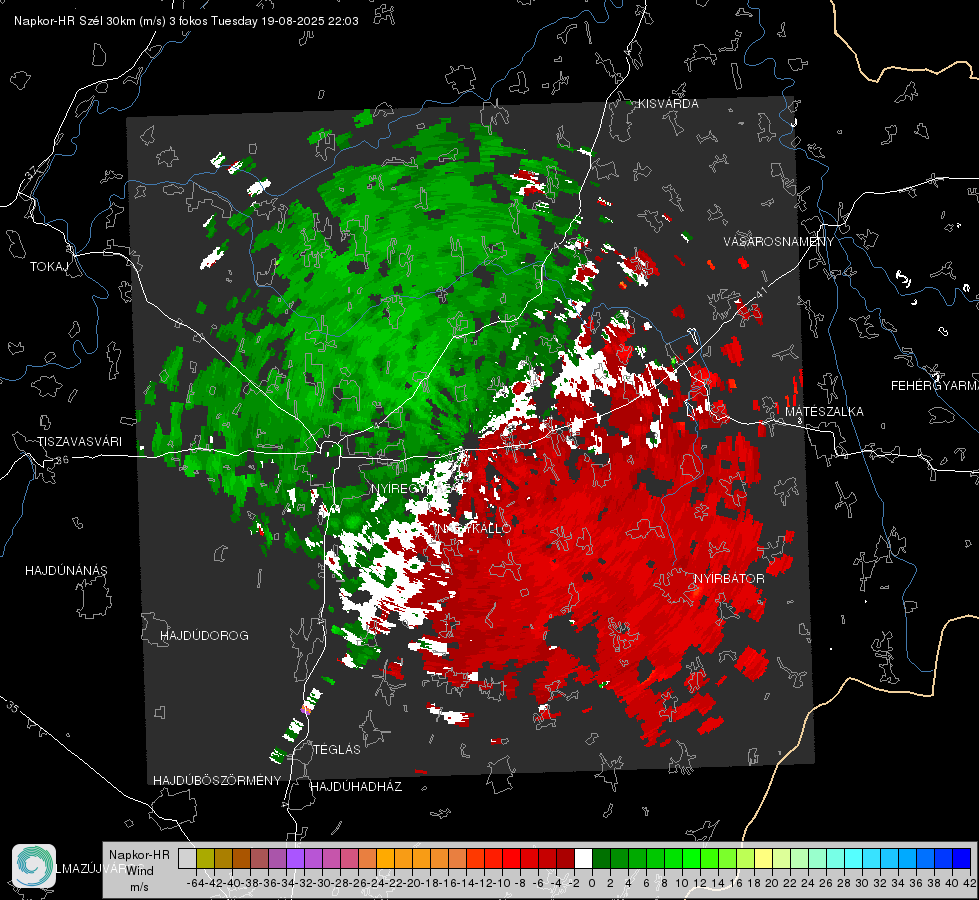Click the HAJDÚDOROG city label
The height and width of the screenshot is (900, 979).
[204, 635]
